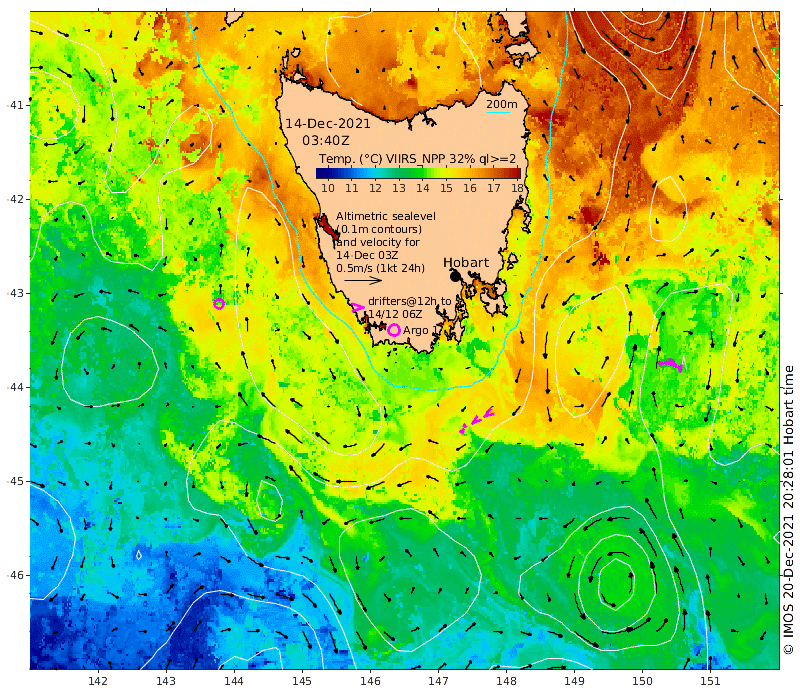Click the 'Temp. (°C) VIIRS_NPP 32% ql>=2' label
The width and height of the screenshot is (800, 700).
[417, 159]
